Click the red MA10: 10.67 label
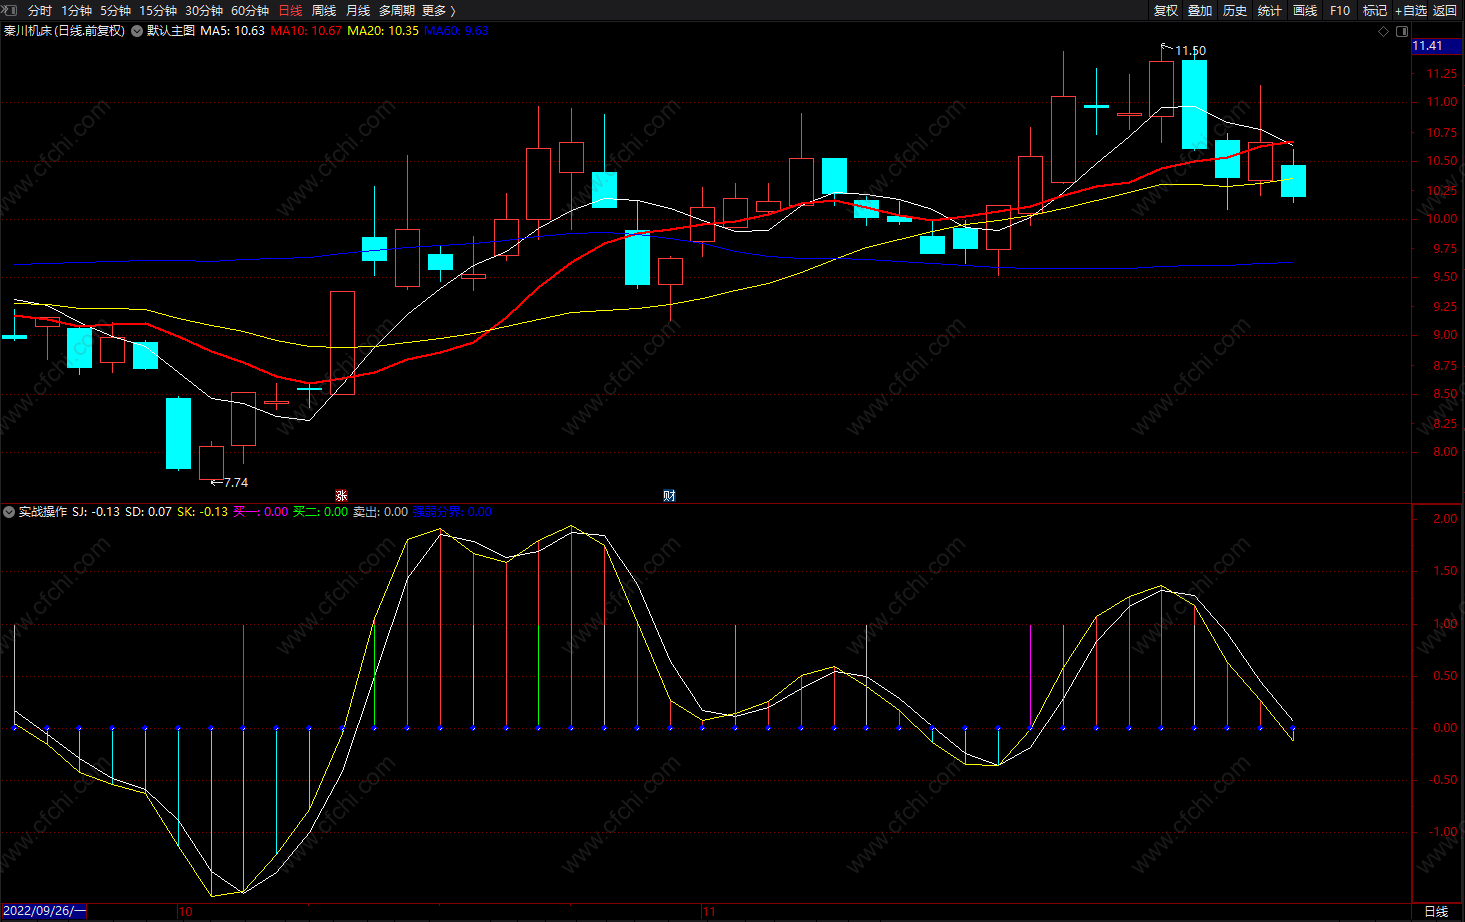The image size is (1465, 922). [306, 31]
